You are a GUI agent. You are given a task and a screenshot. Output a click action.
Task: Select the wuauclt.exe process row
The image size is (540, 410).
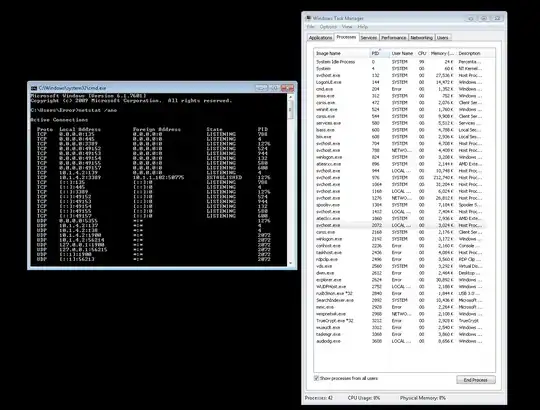click(399, 327)
